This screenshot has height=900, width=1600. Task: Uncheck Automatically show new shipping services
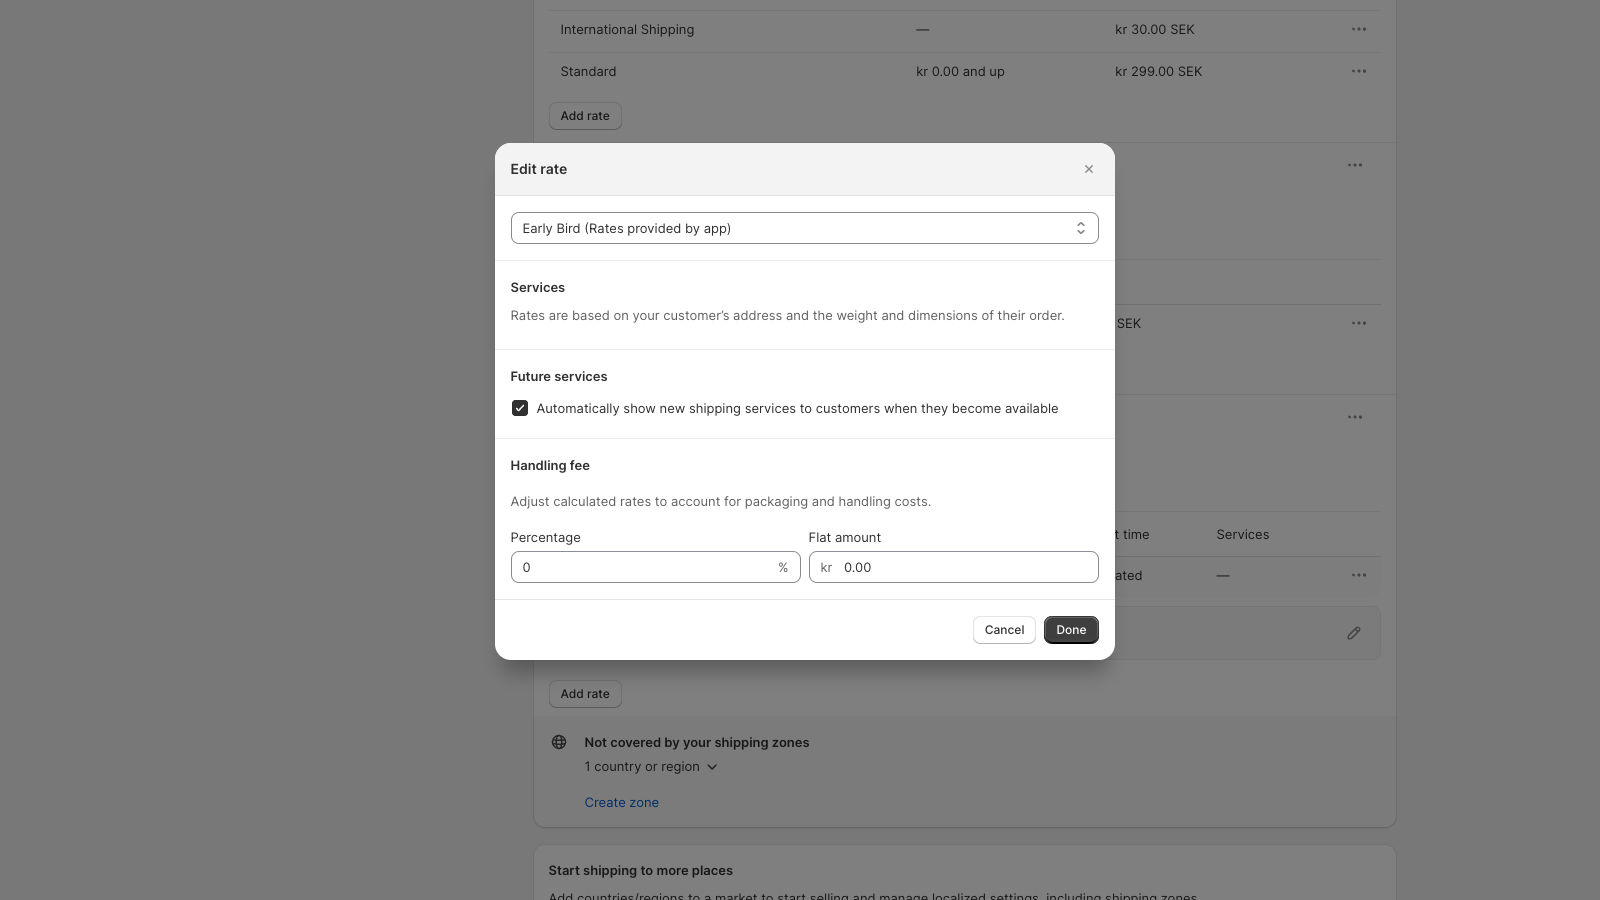[520, 408]
